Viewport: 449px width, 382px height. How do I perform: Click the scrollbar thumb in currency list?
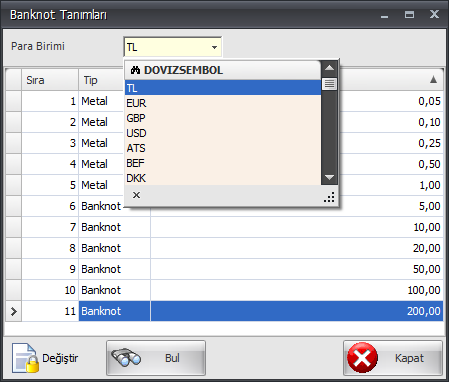pos(329,84)
